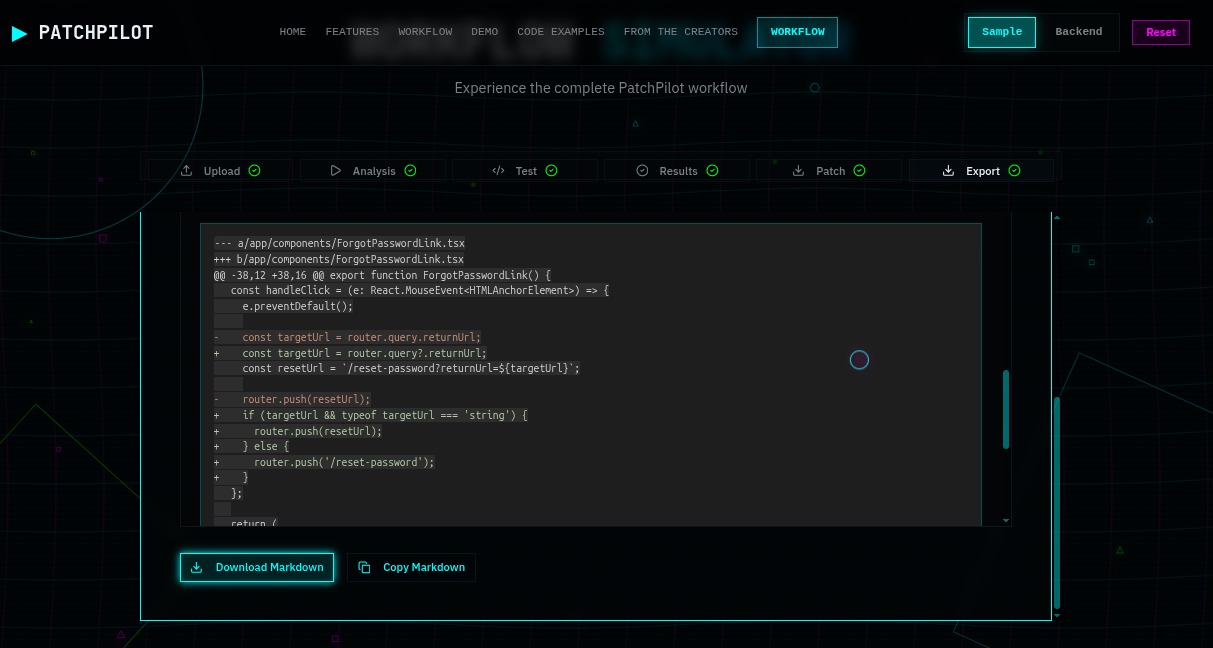The image size is (1213, 648).
Task: Click the outer panel scrollbar thumb
Action: 1057,502
